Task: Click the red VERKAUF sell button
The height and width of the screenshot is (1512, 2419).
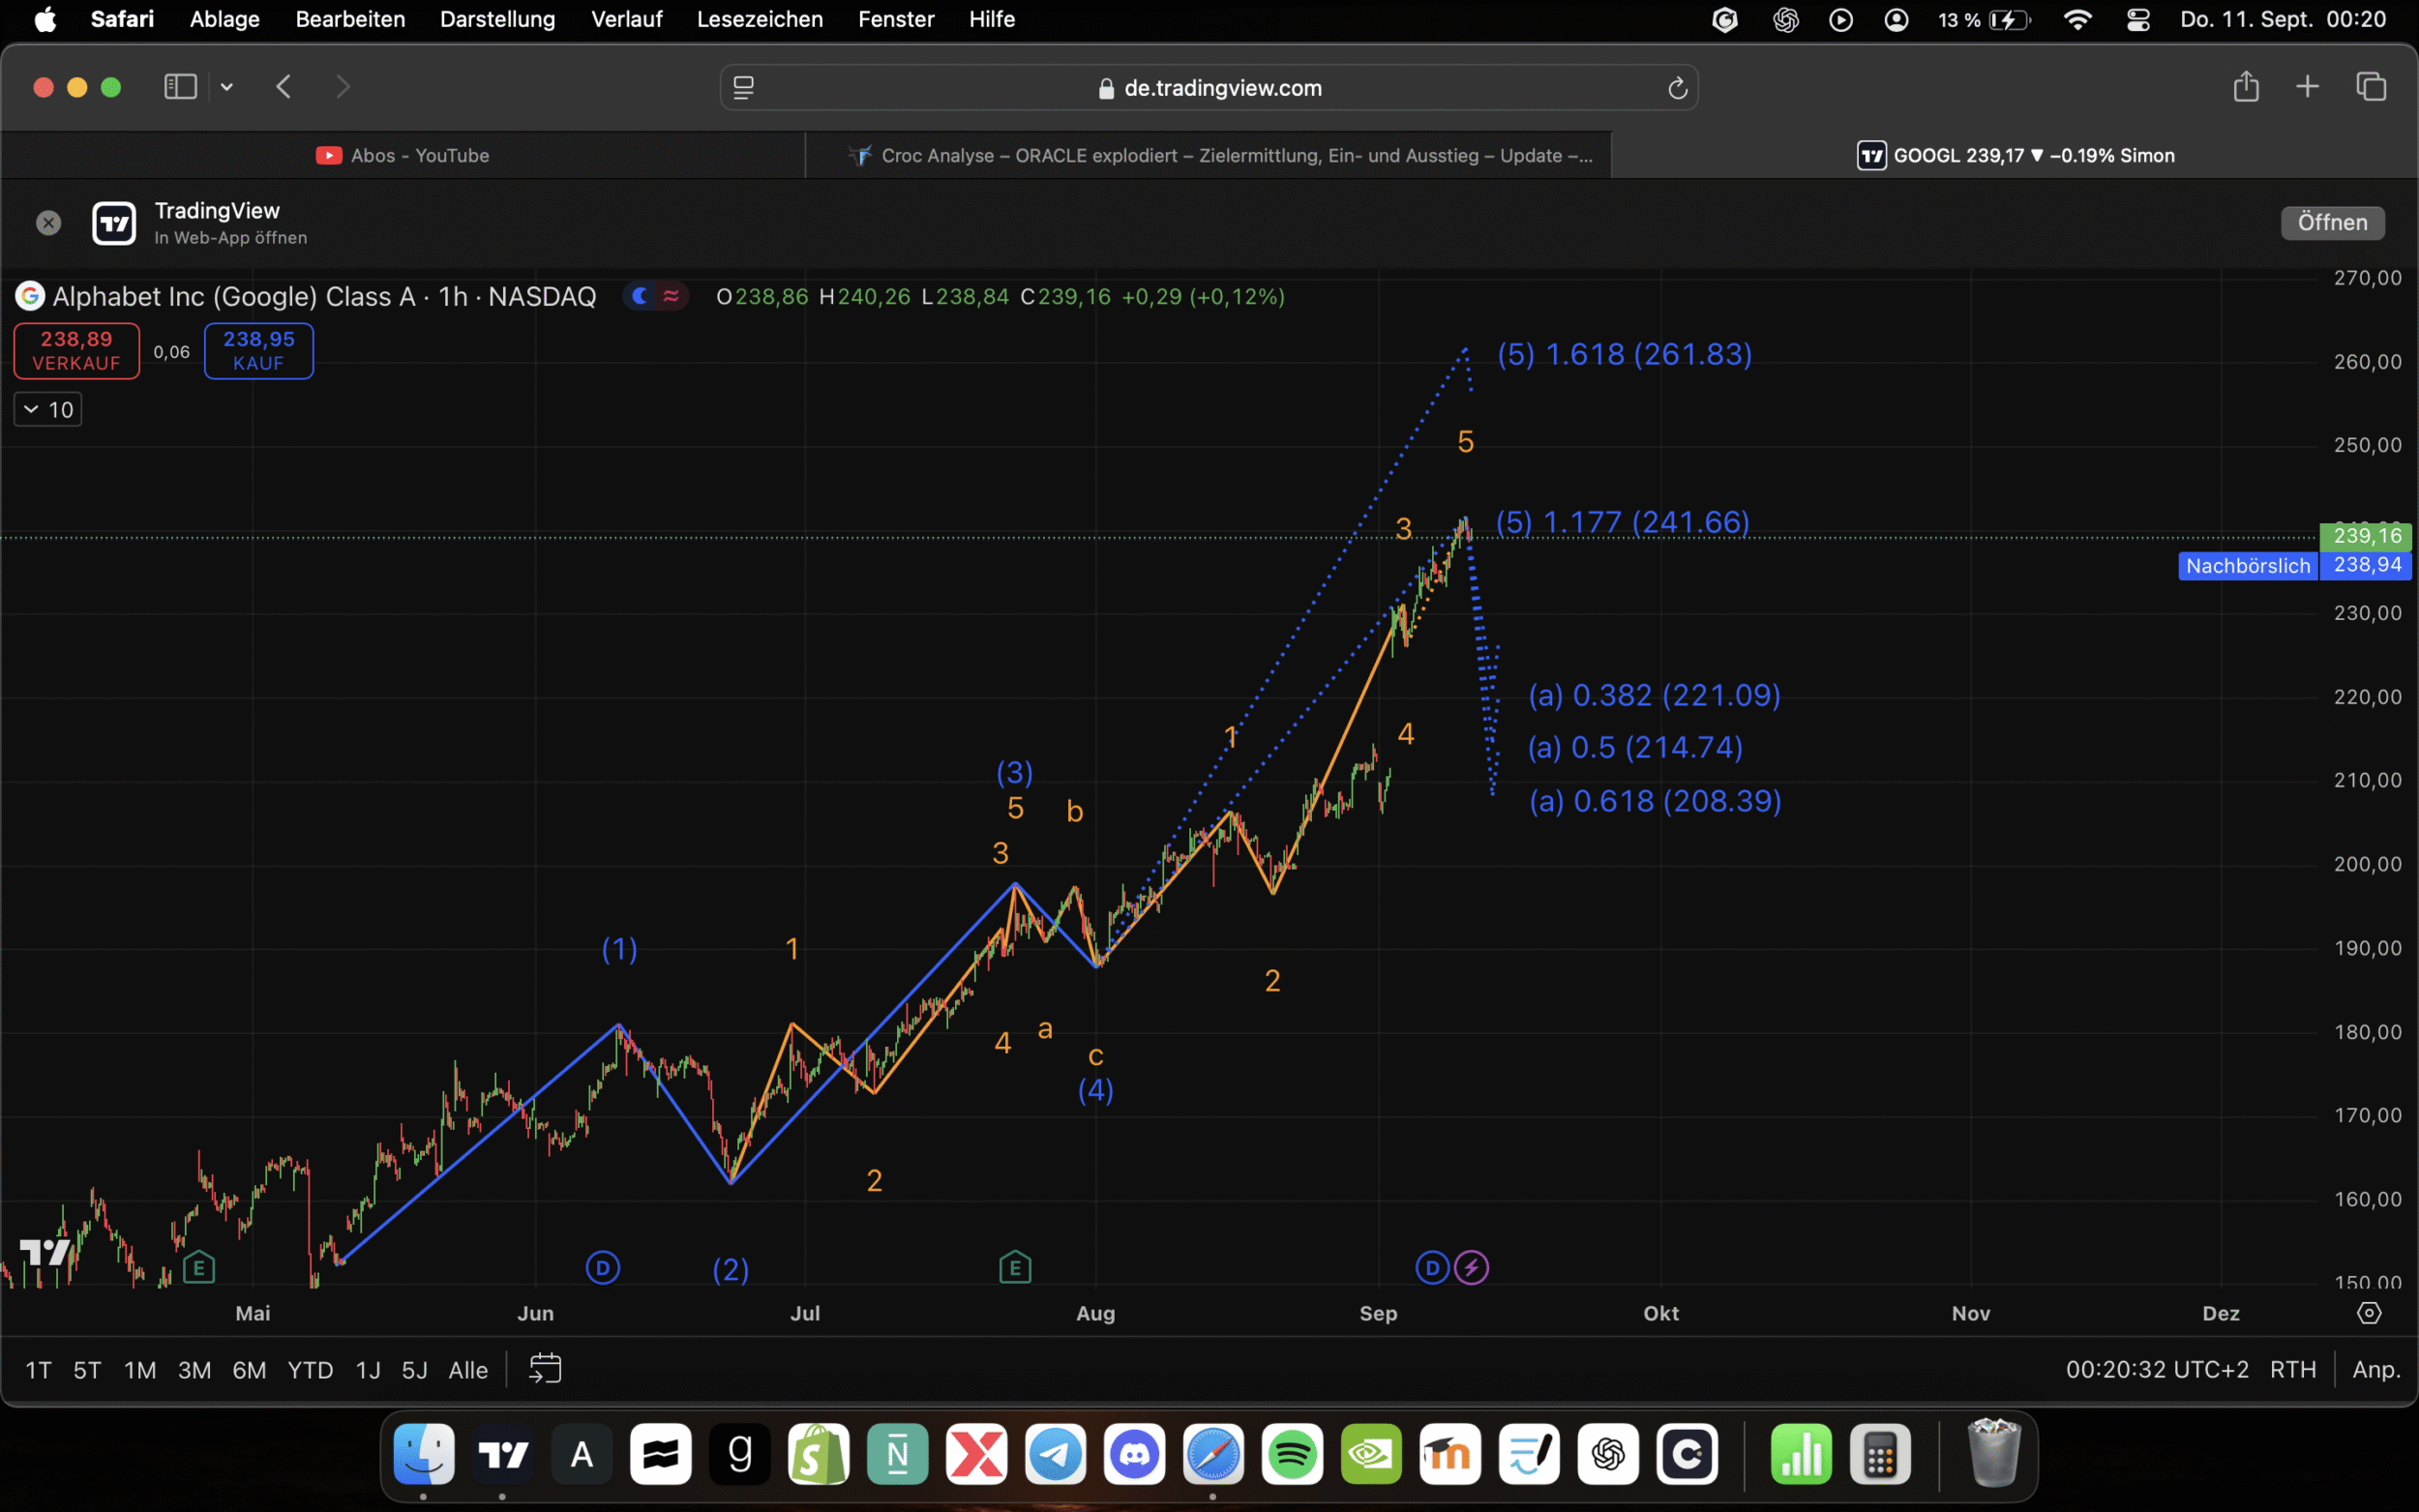Action: pos(76,351)
